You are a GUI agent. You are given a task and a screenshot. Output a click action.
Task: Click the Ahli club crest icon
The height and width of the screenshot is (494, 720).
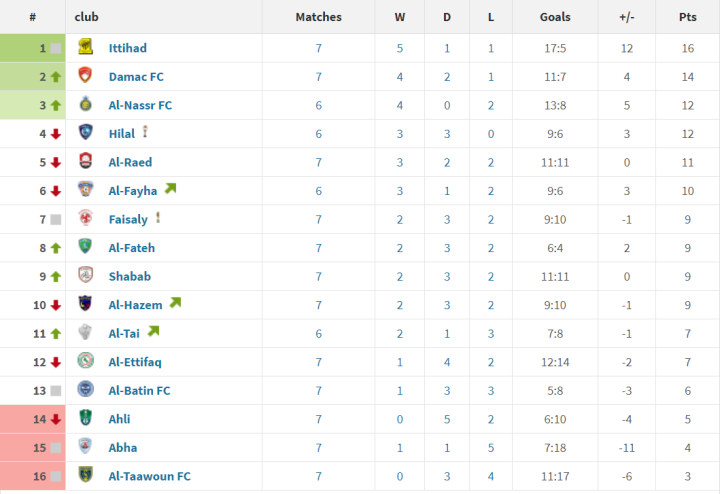(85, 419)
